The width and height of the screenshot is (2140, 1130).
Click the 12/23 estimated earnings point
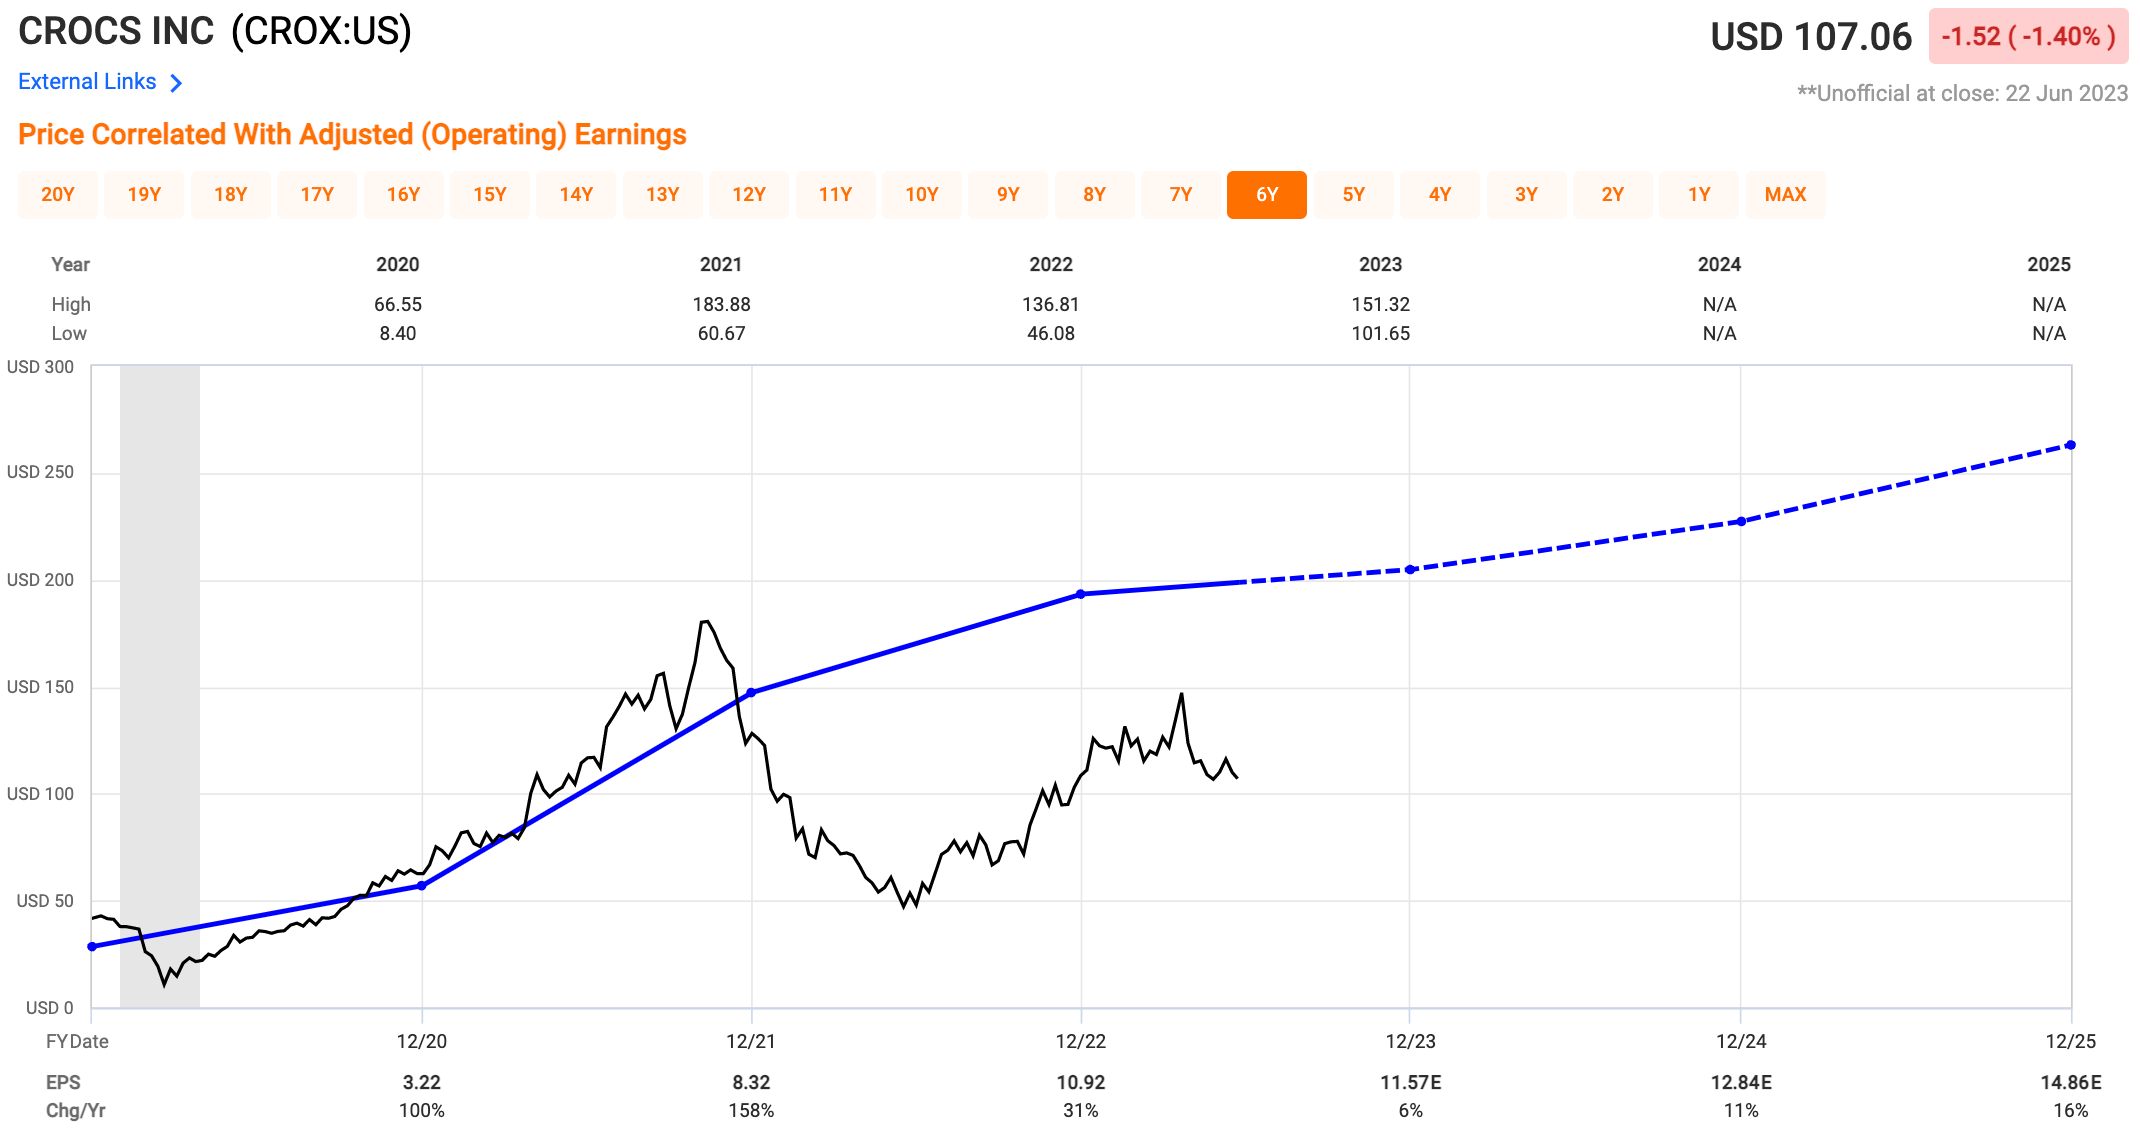click(x=1410, y=570)
